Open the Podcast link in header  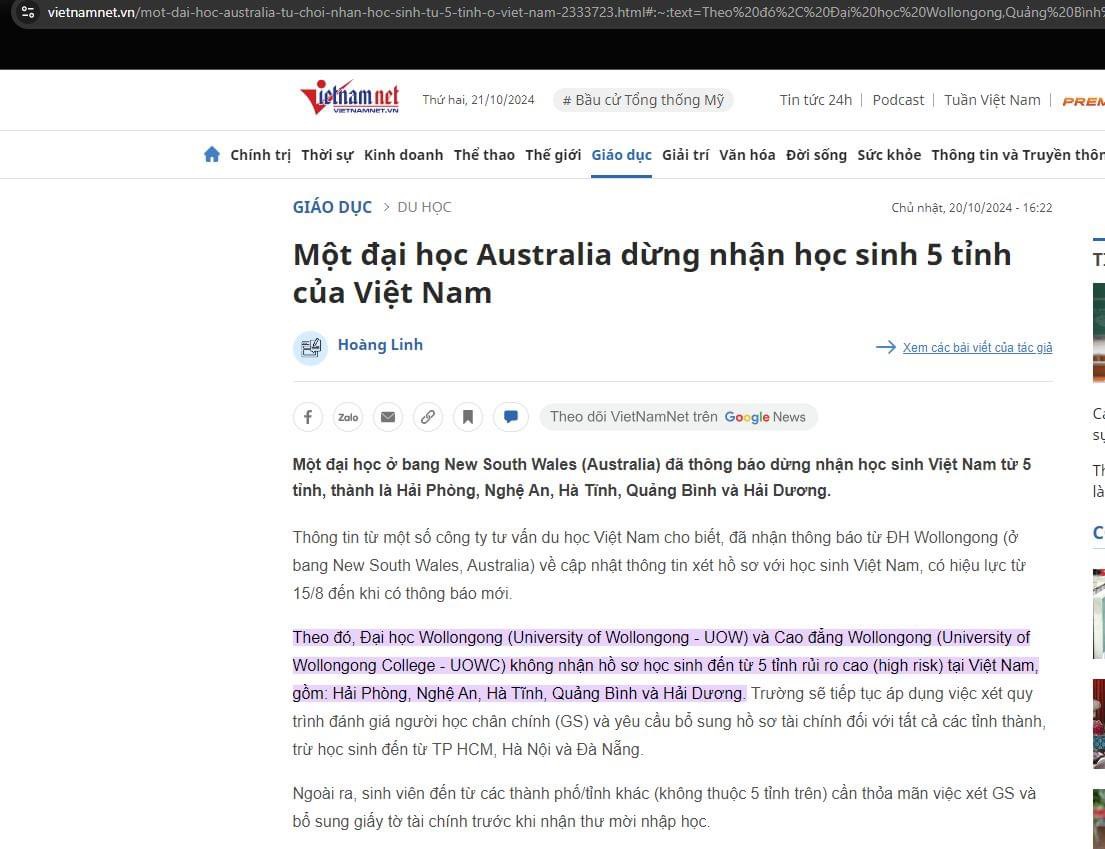point(898,100)
